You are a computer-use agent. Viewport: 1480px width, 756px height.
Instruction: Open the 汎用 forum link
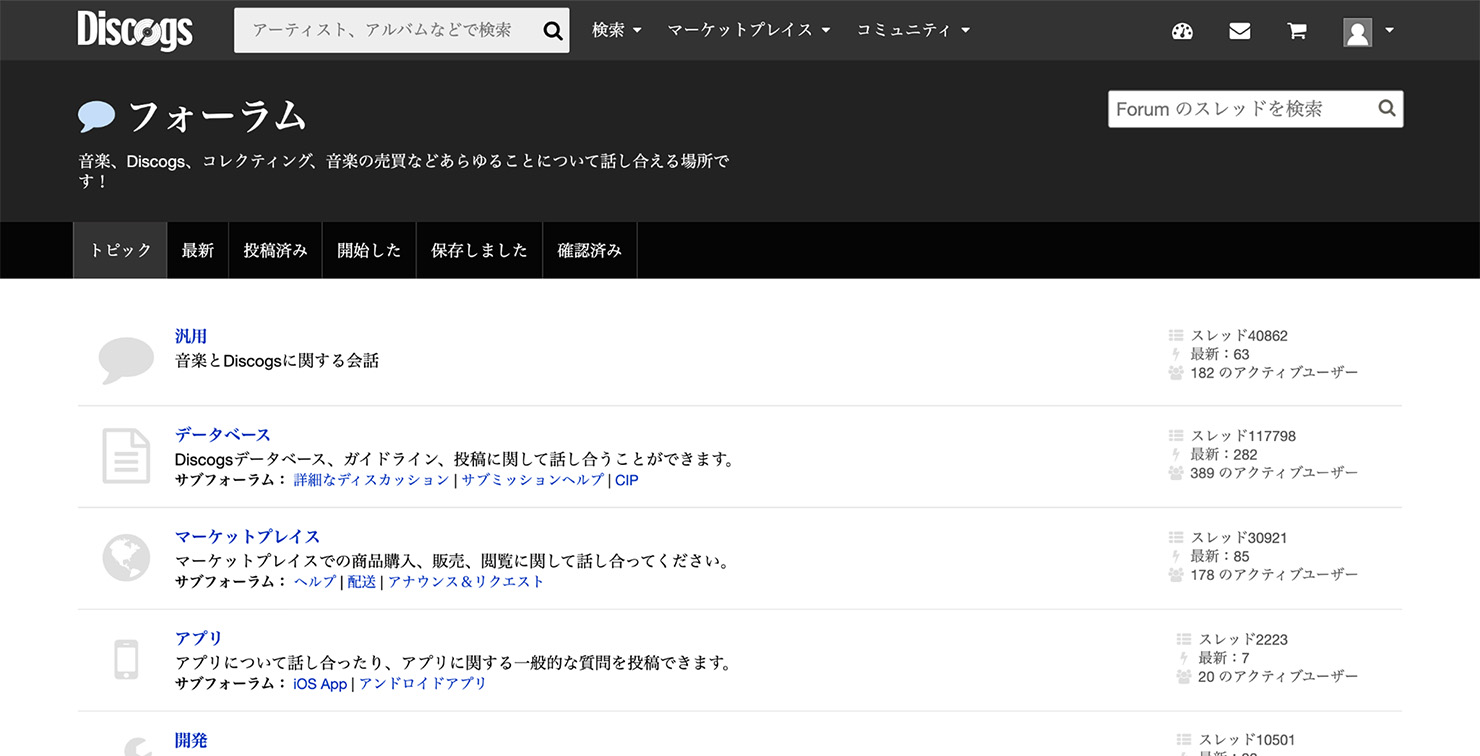[x=191, y=336]
